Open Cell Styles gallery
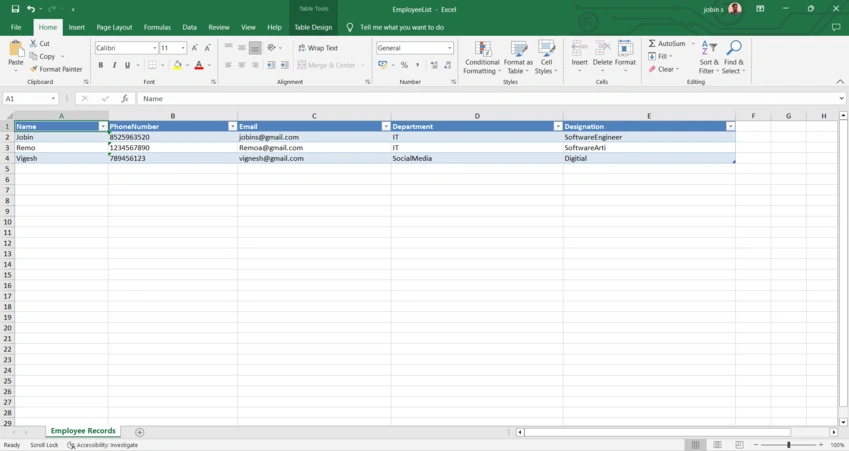The image size is (849, 451). pos(546,57)
